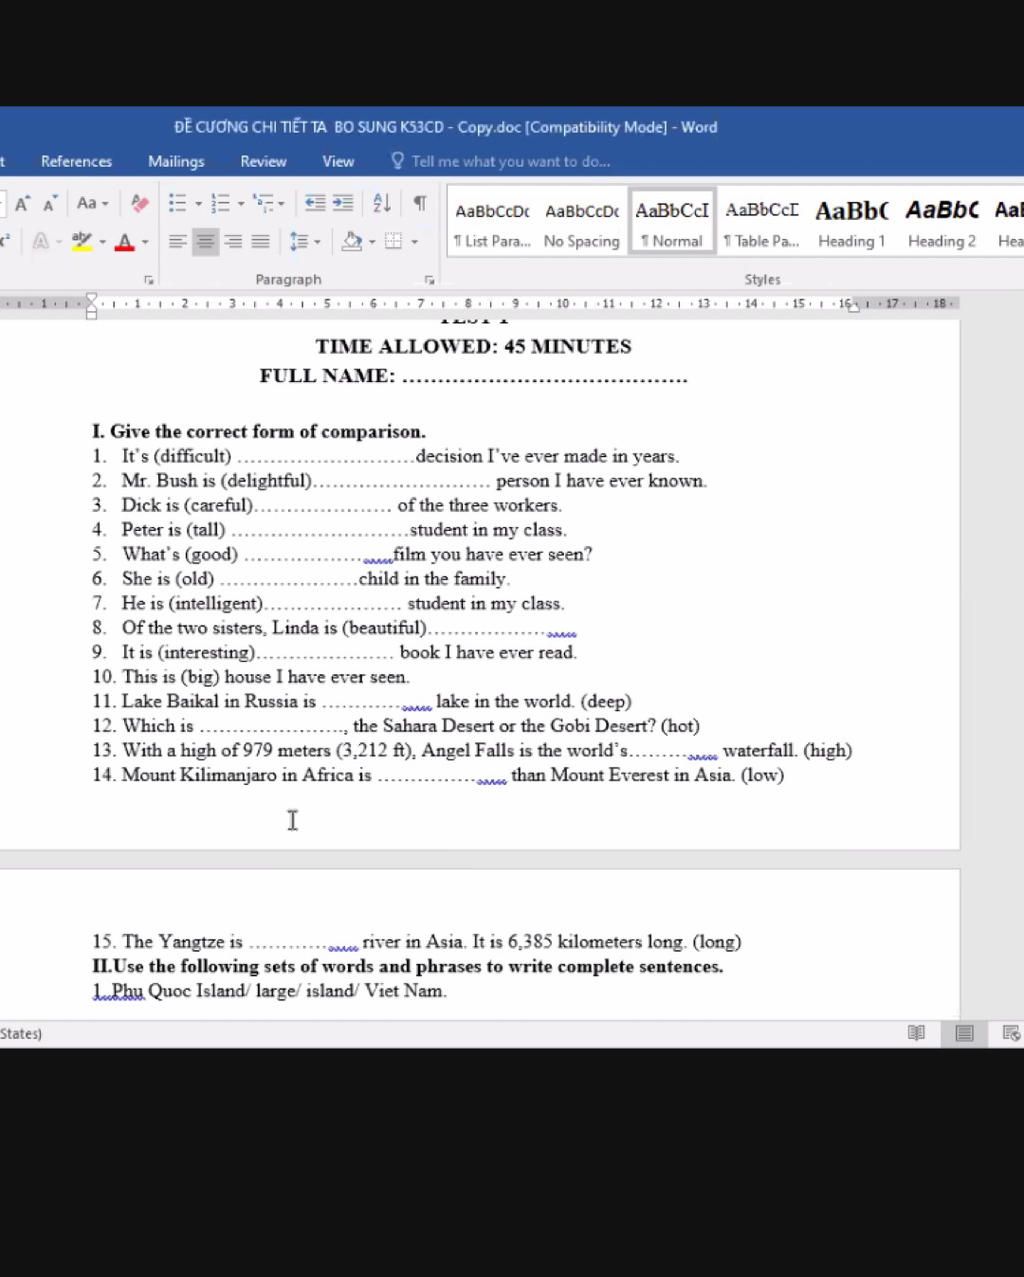Click the language 'States)' status bar entry

(21, 1033)
